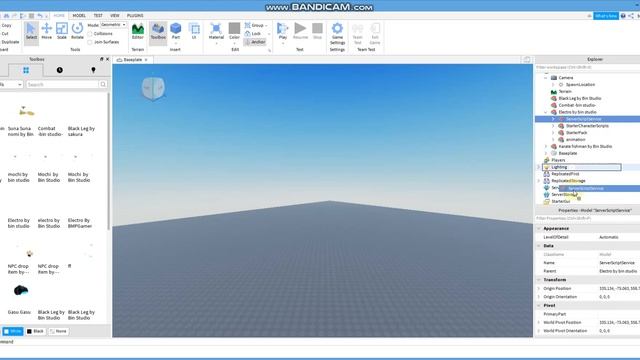Expand the StarterCharacterScripts node
Viewport: 640px width, 360px height.
pyautogui.click(x=553, y=126)
